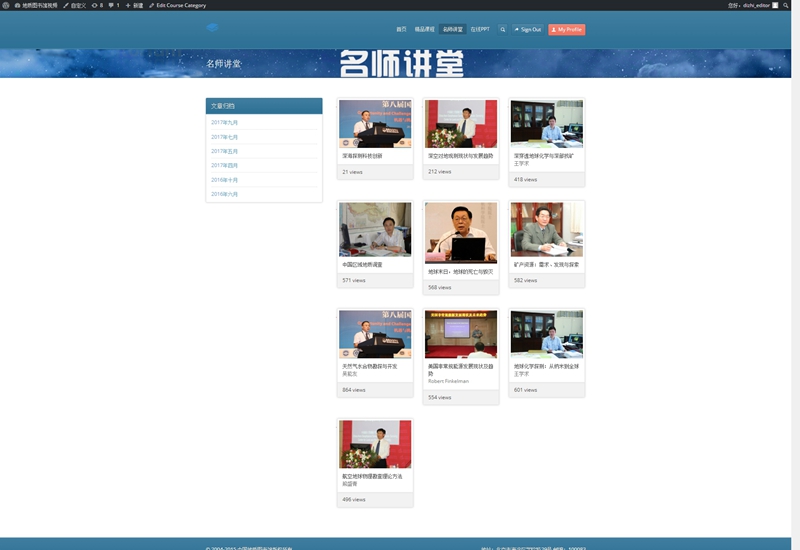Open the 2017年九月 archive link
The image size is (800, 550).
pos(224,122)
